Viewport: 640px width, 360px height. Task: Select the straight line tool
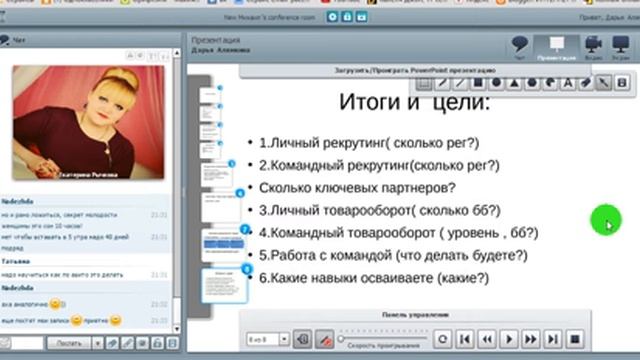point(460,83)
